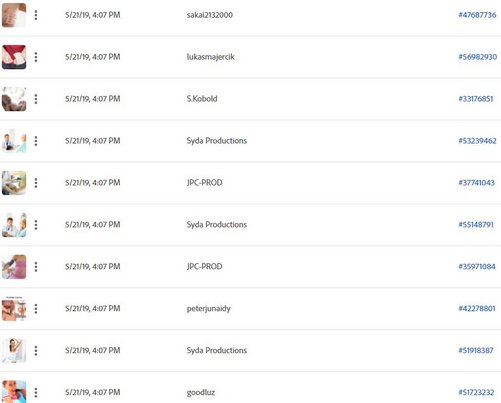
Task: Open more options for asset #35971084
Action: pyautogui.click(x=36, y=267)
